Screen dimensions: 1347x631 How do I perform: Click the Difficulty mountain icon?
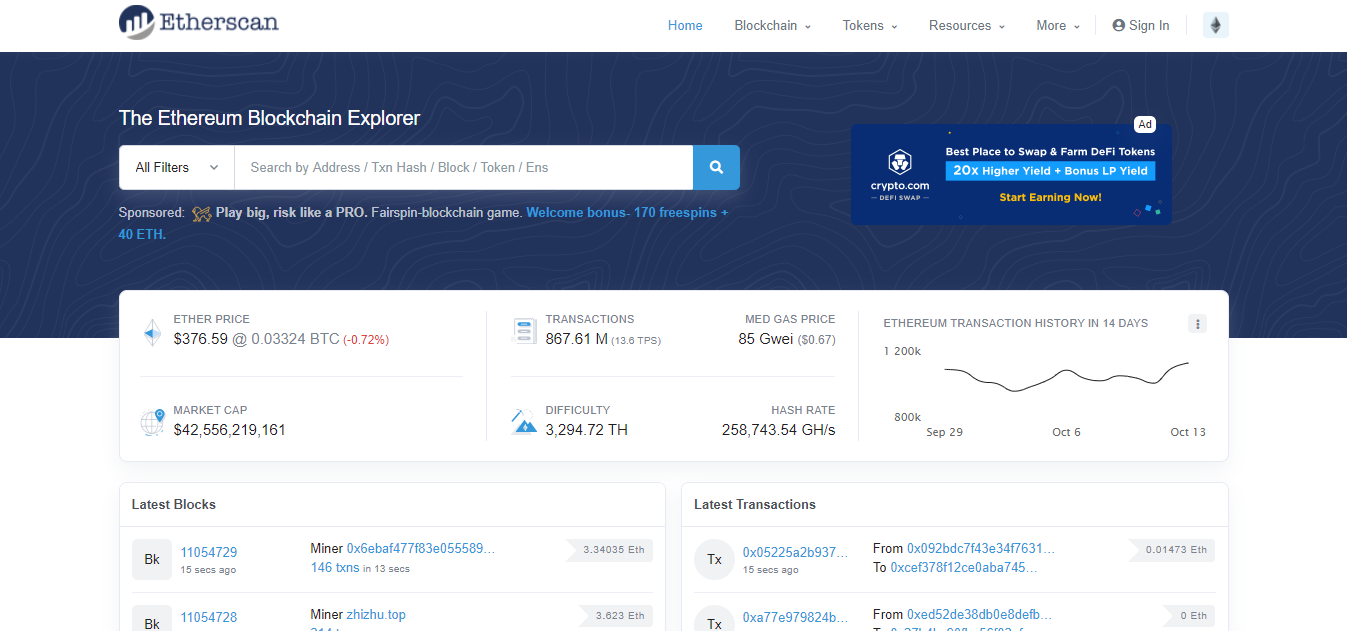(x=524, y=422)
